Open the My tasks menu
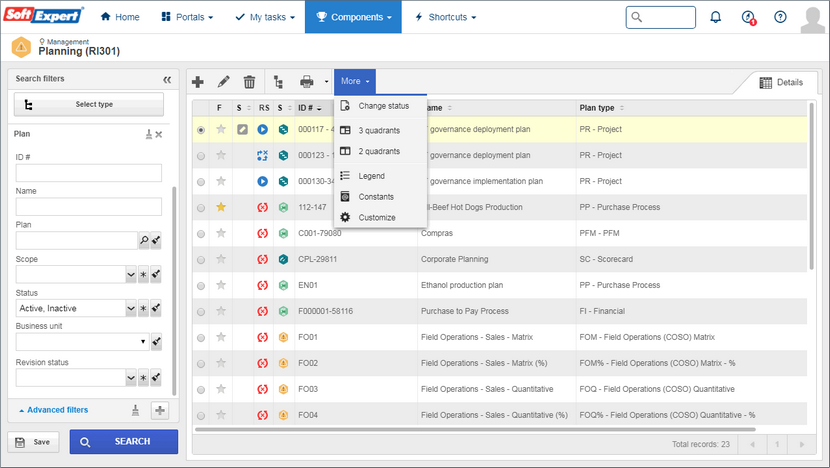 click(x=265, y=17)
